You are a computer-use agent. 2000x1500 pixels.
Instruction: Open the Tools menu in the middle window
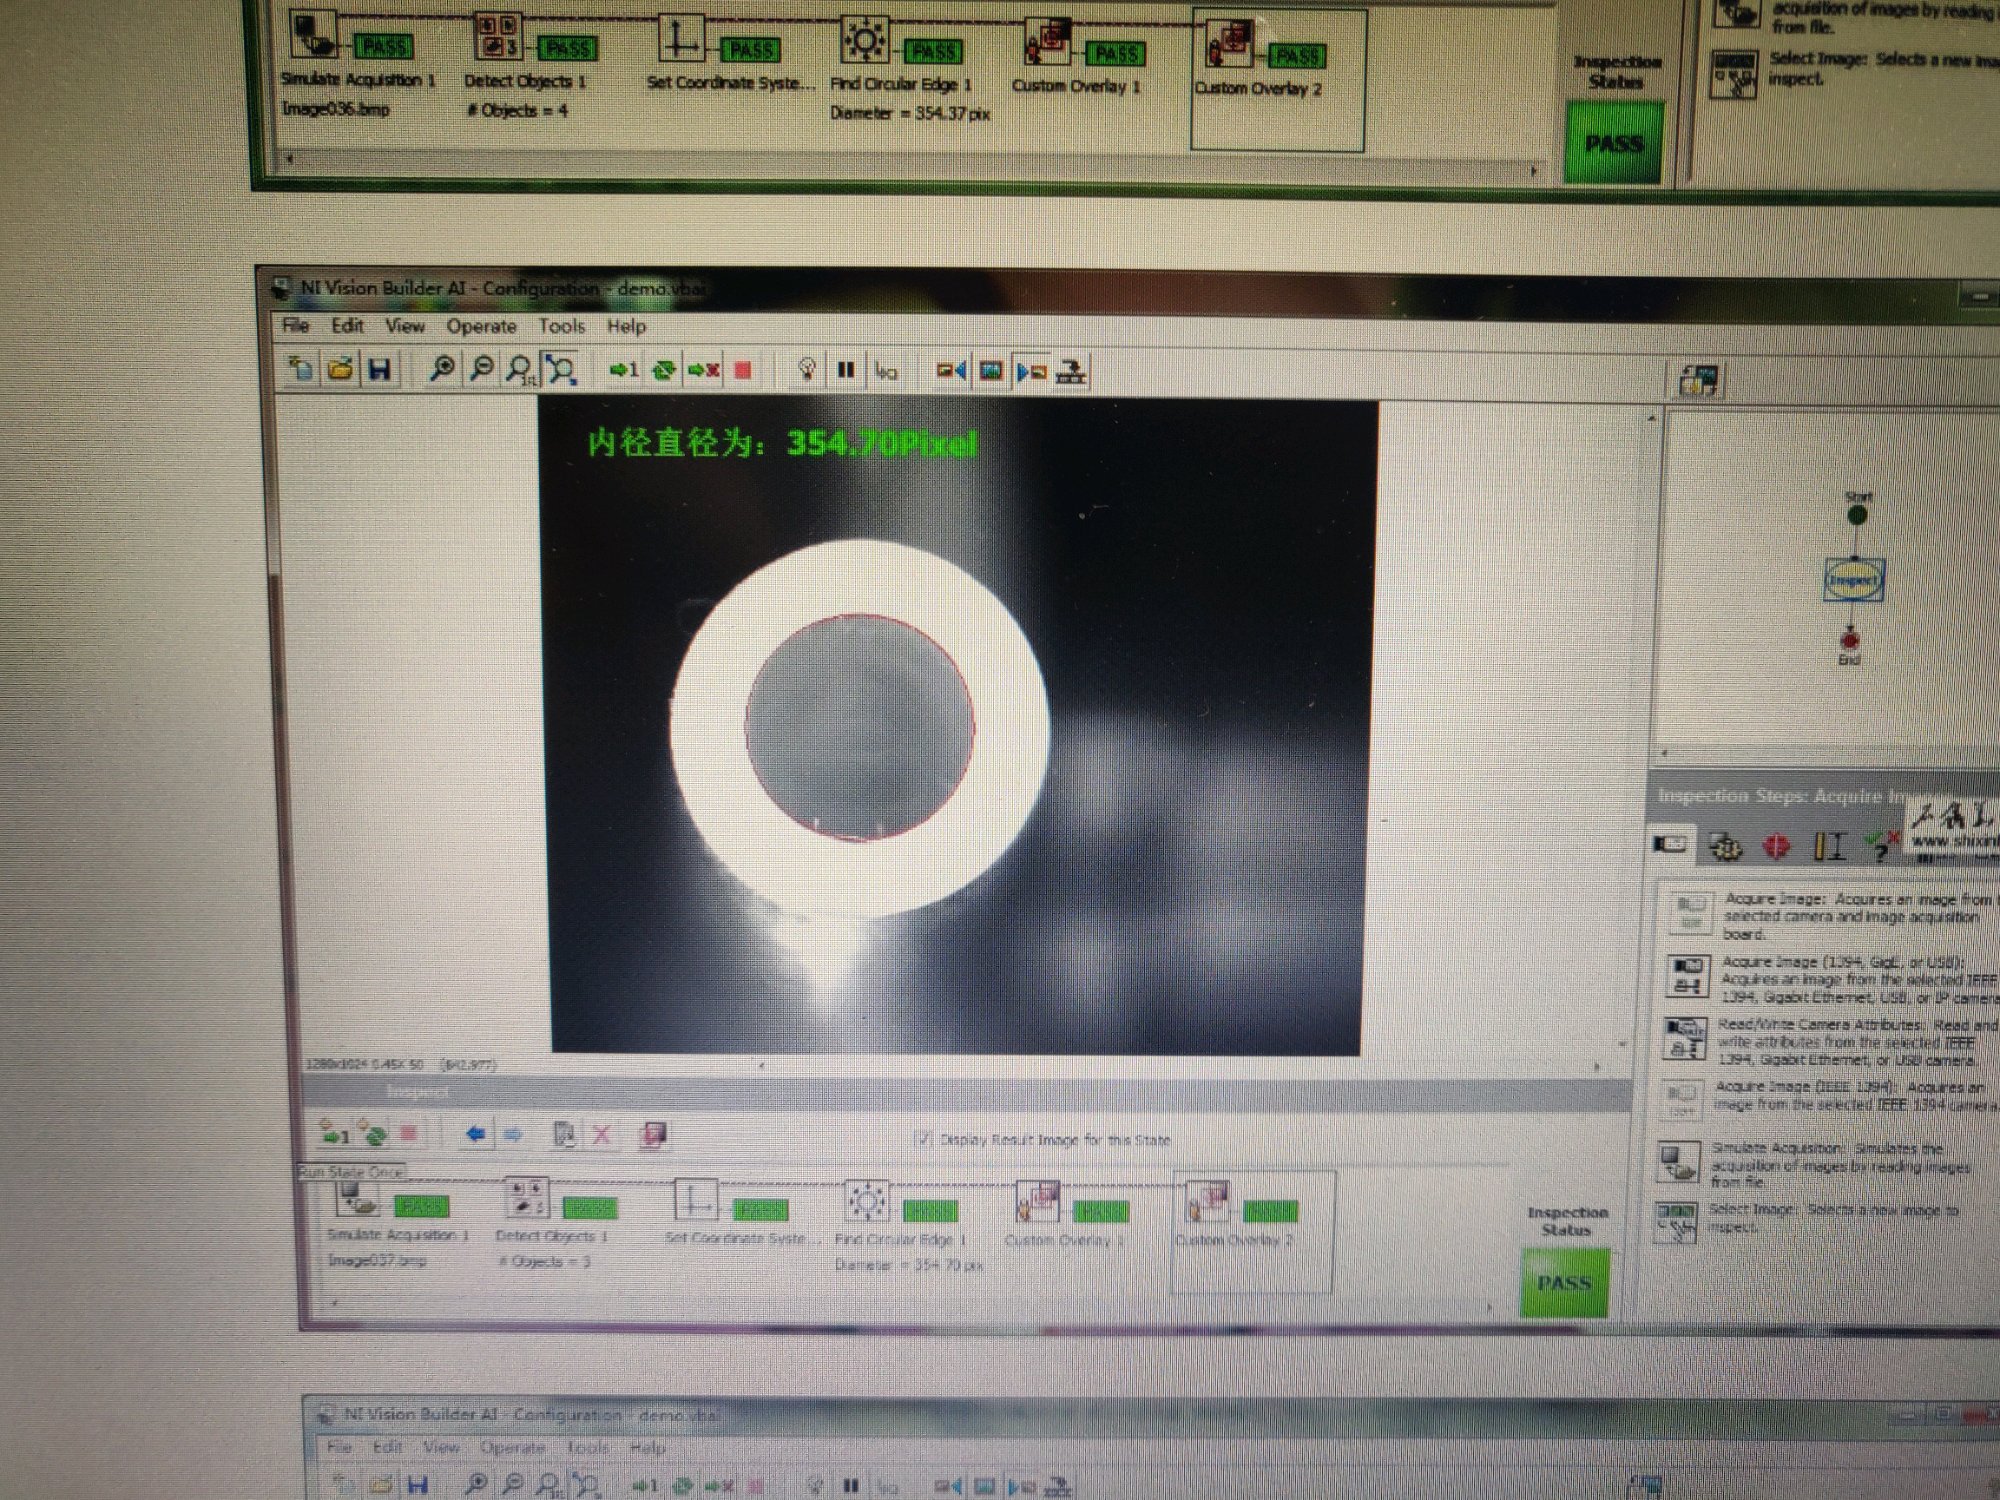[561, 327]
